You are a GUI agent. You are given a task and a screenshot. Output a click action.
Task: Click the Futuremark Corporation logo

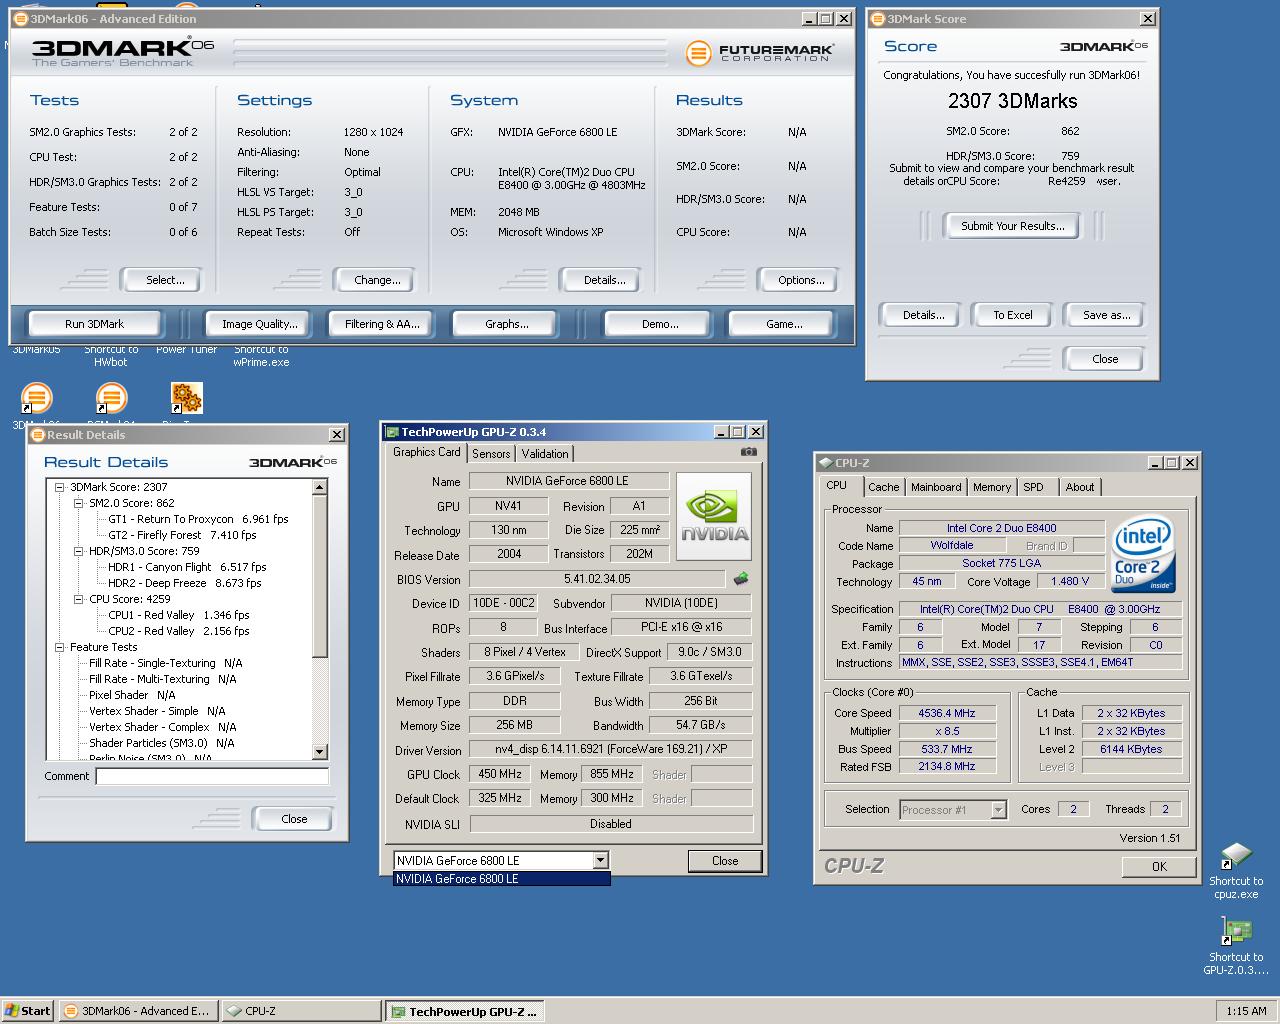tap(760, 53)
